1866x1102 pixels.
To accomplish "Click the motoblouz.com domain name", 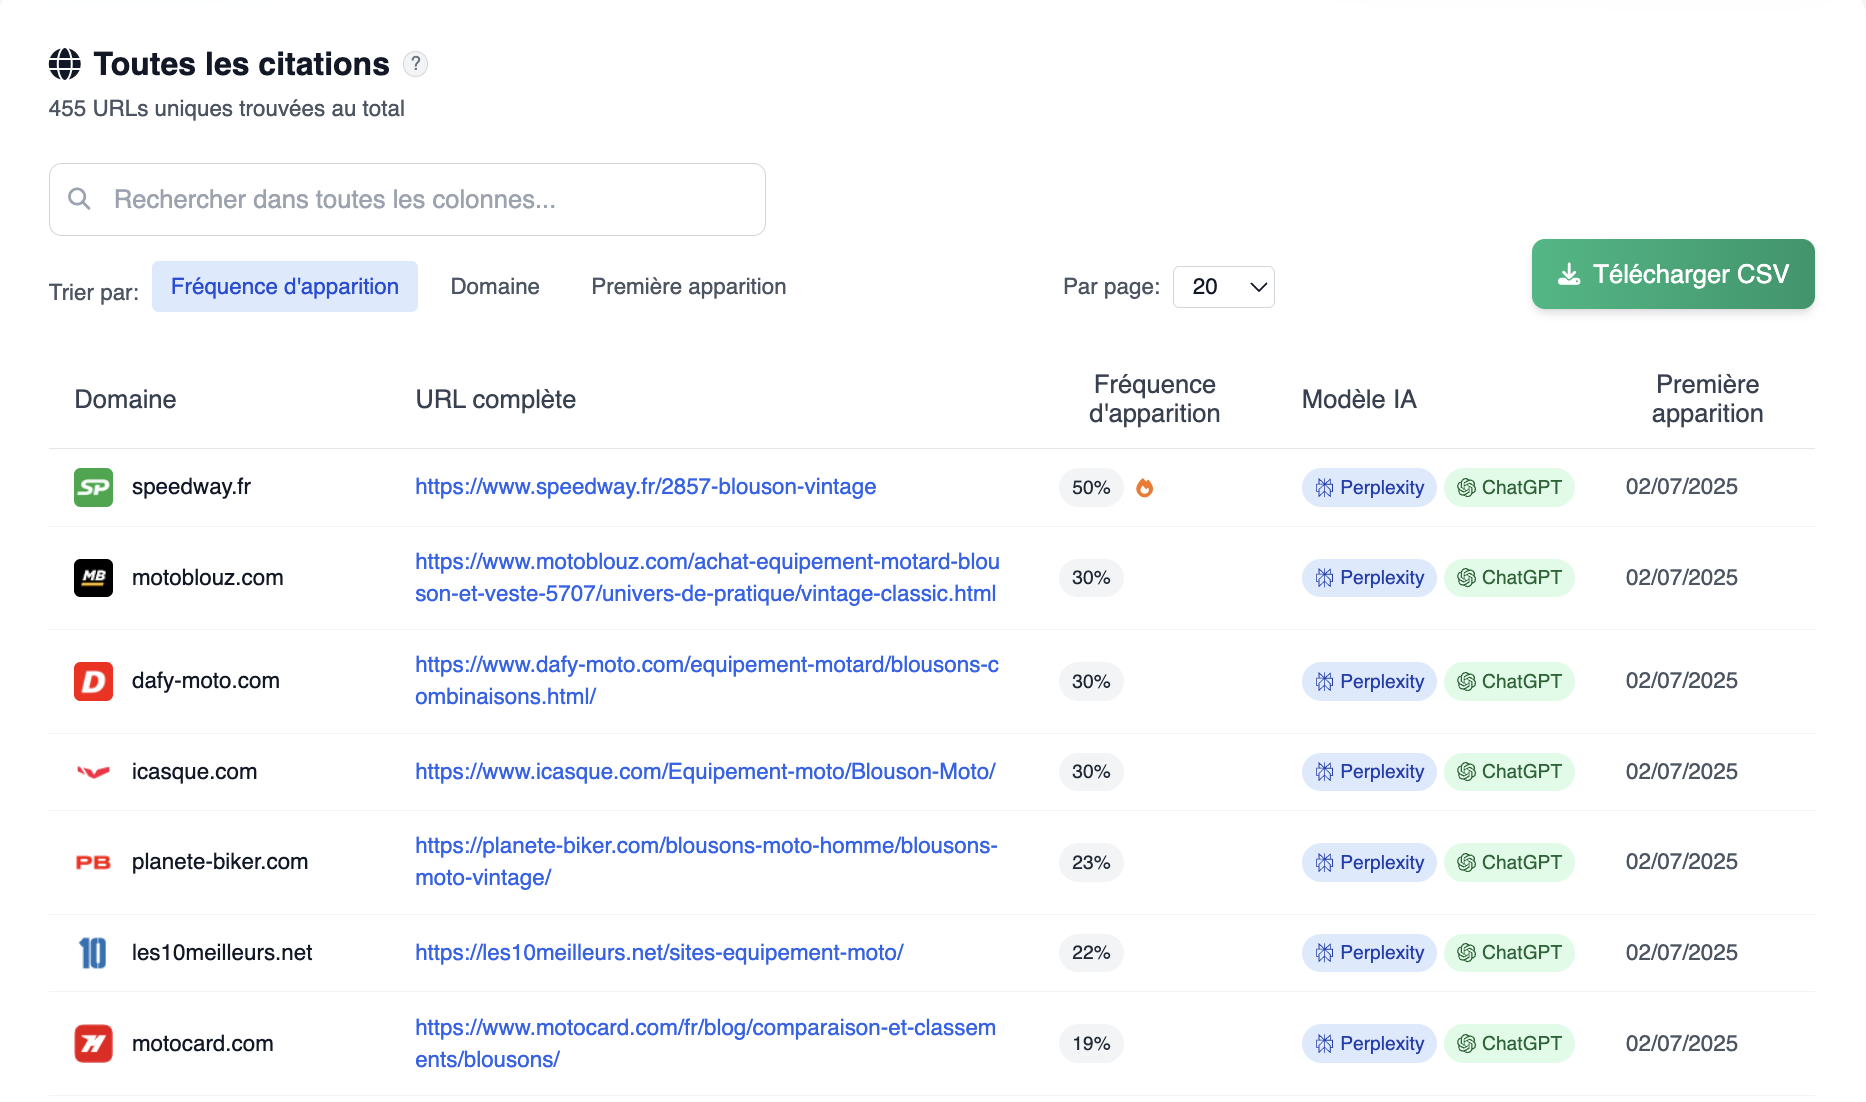I will pyautogui.click(x=208, y=578).
